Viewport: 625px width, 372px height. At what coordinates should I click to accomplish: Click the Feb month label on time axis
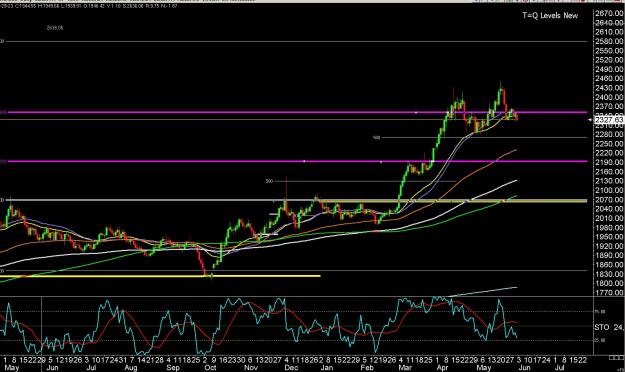[x=367, y=368]
